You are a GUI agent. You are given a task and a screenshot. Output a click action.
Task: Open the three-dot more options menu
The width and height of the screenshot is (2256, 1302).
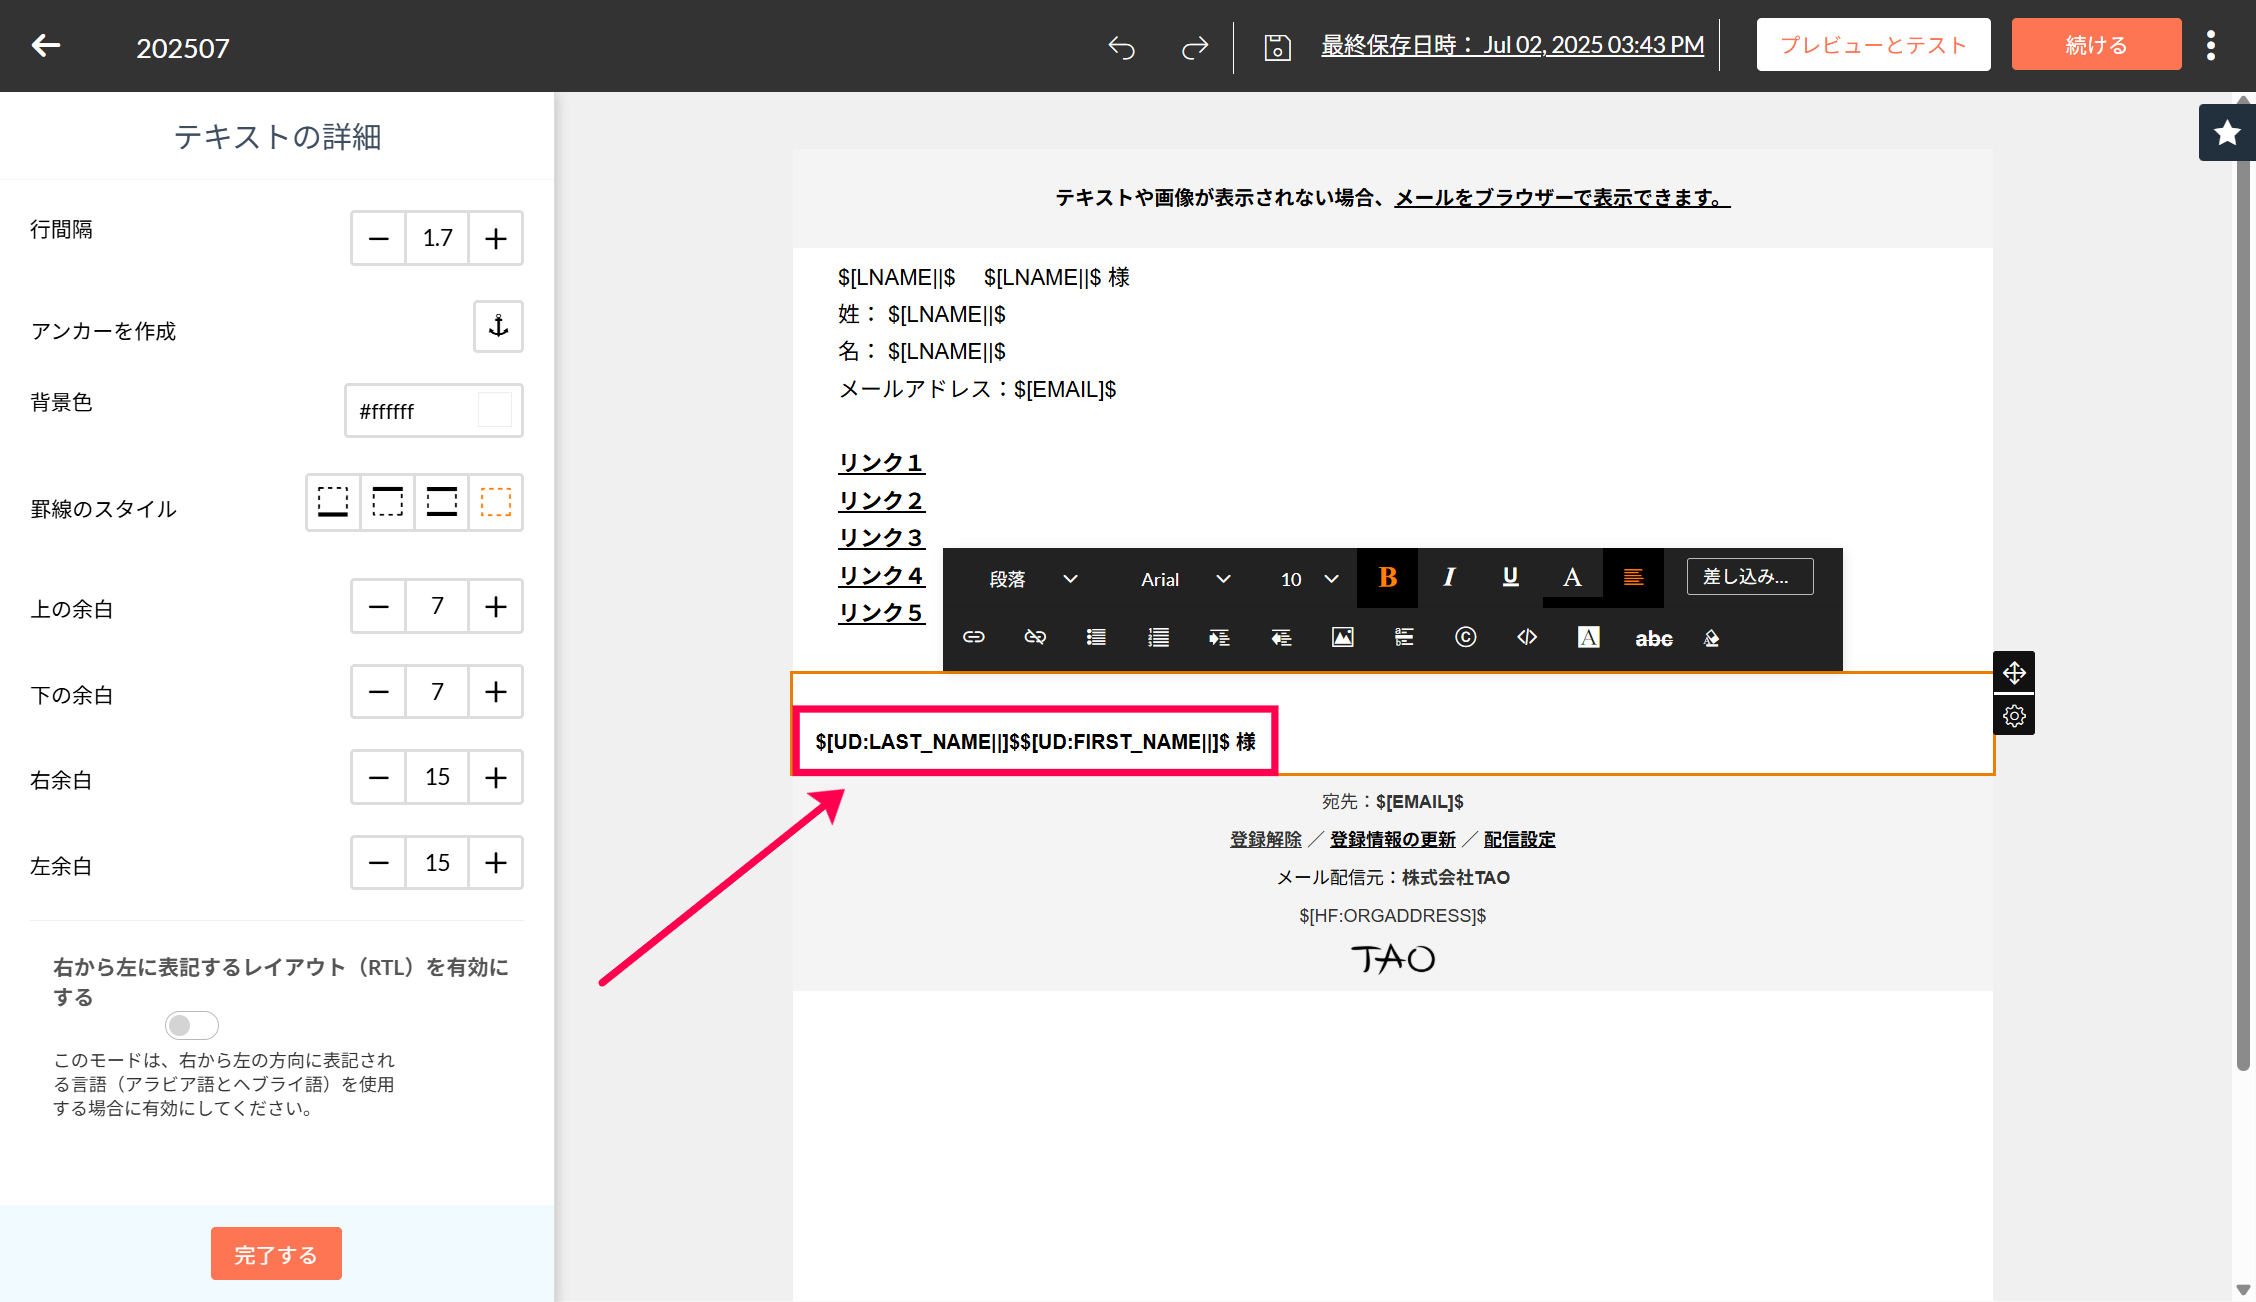click(2211, 46)
